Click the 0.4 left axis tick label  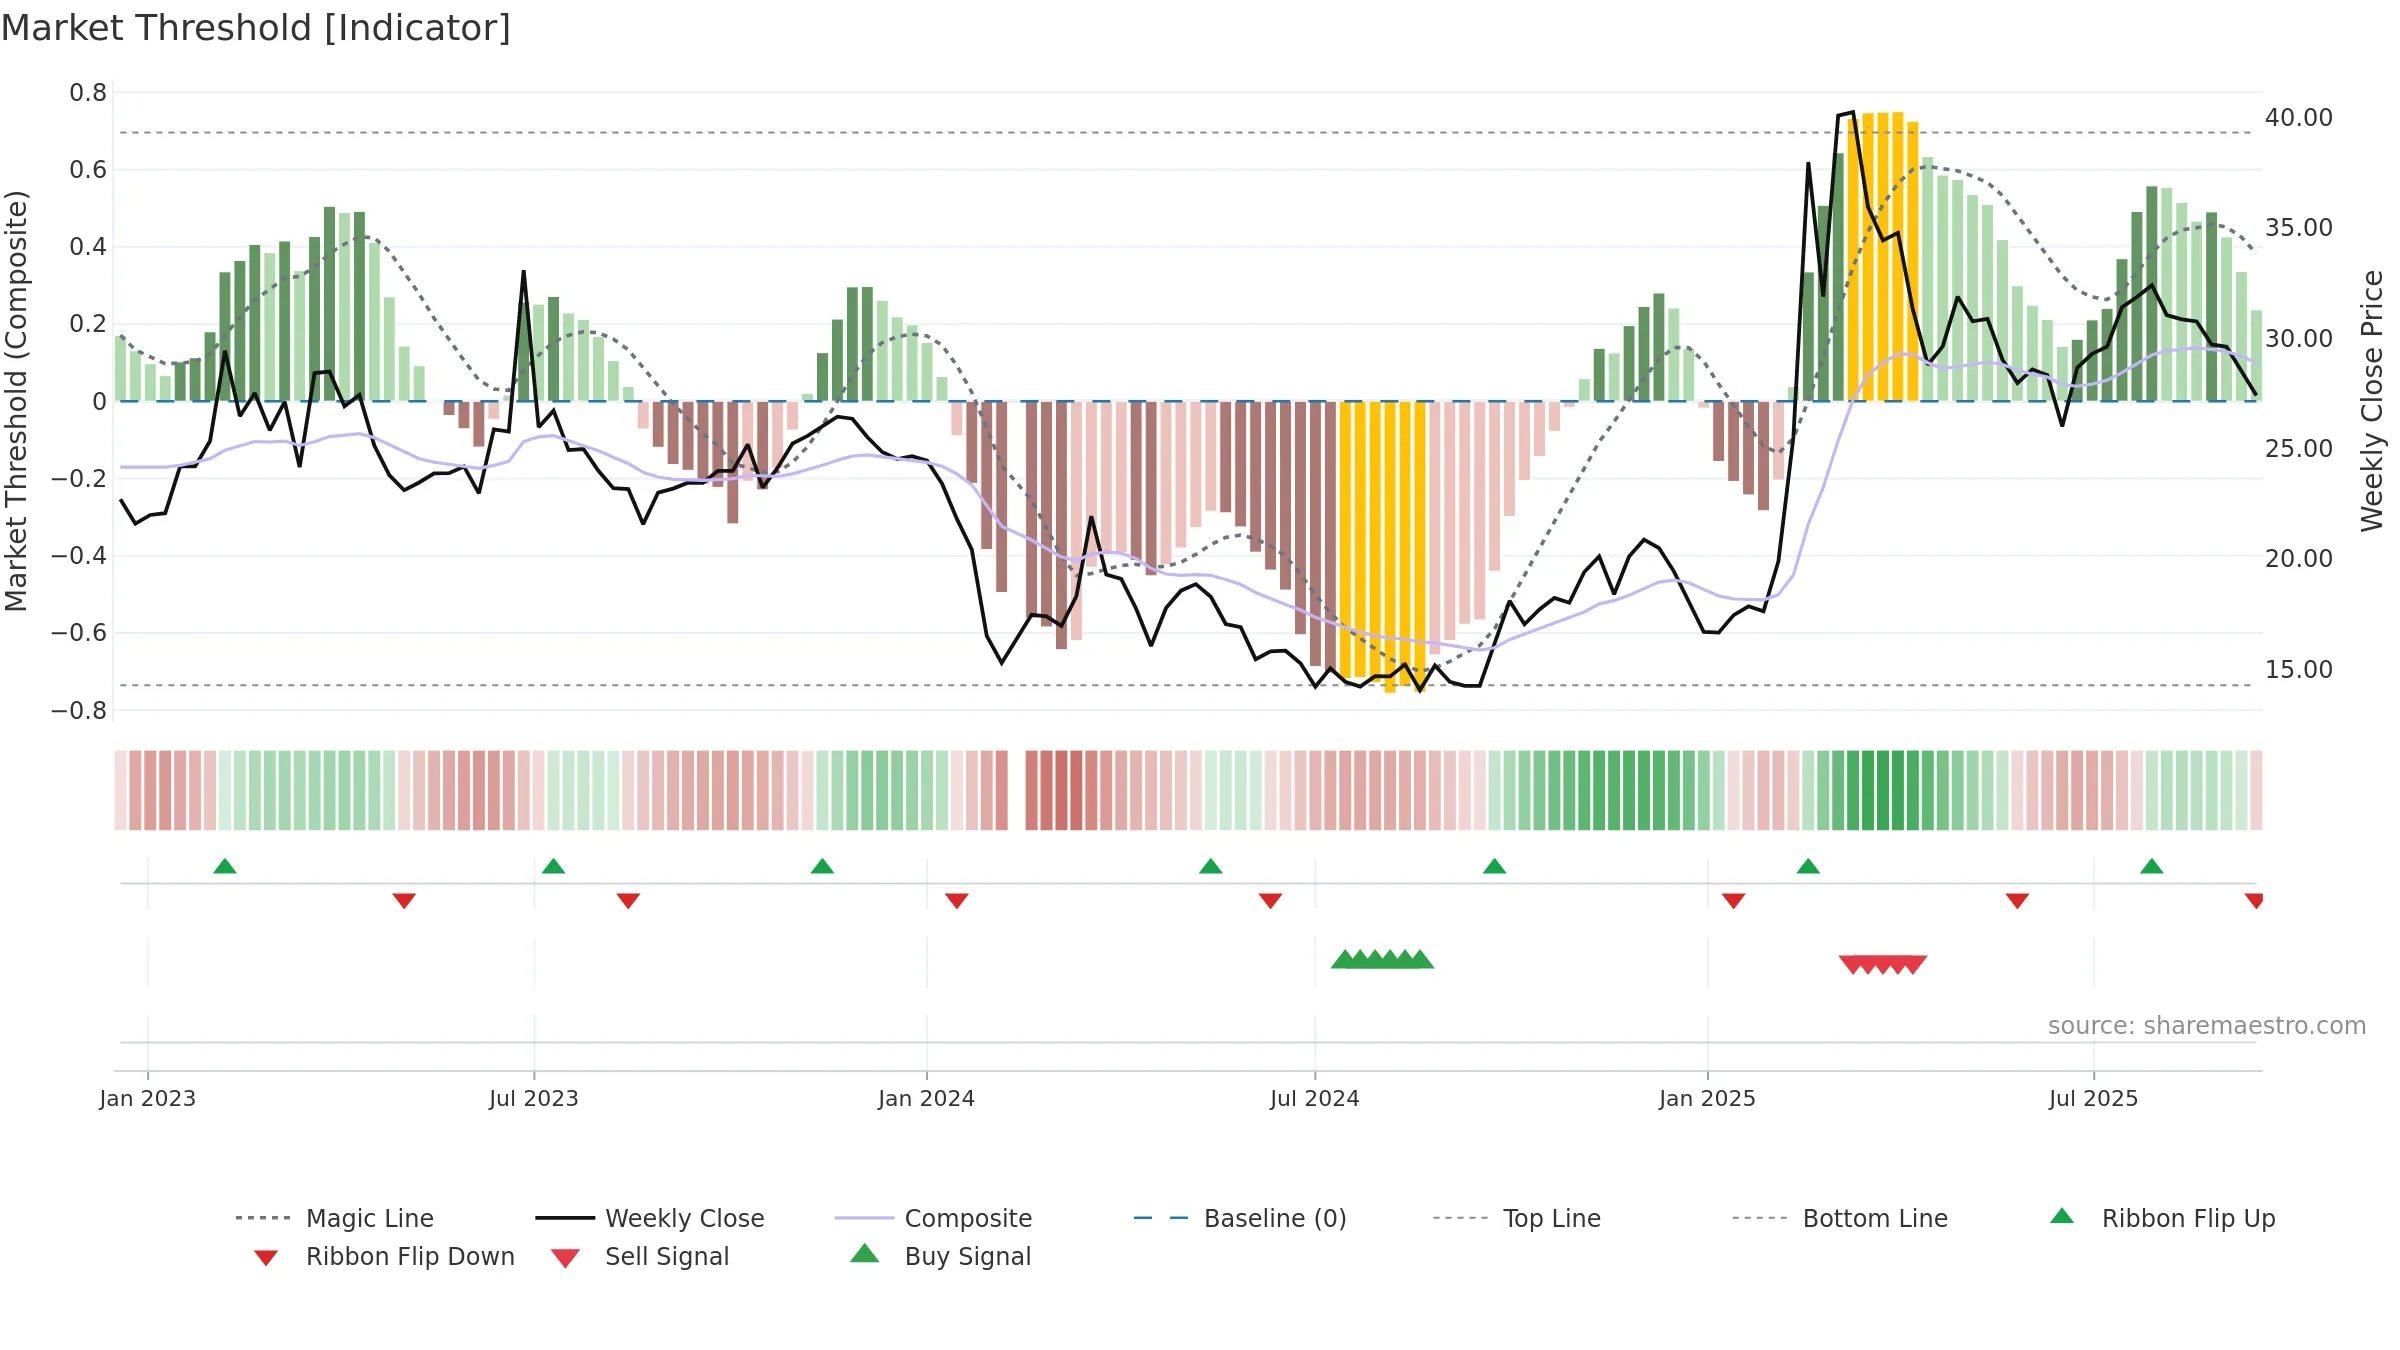tap(88, 247)
